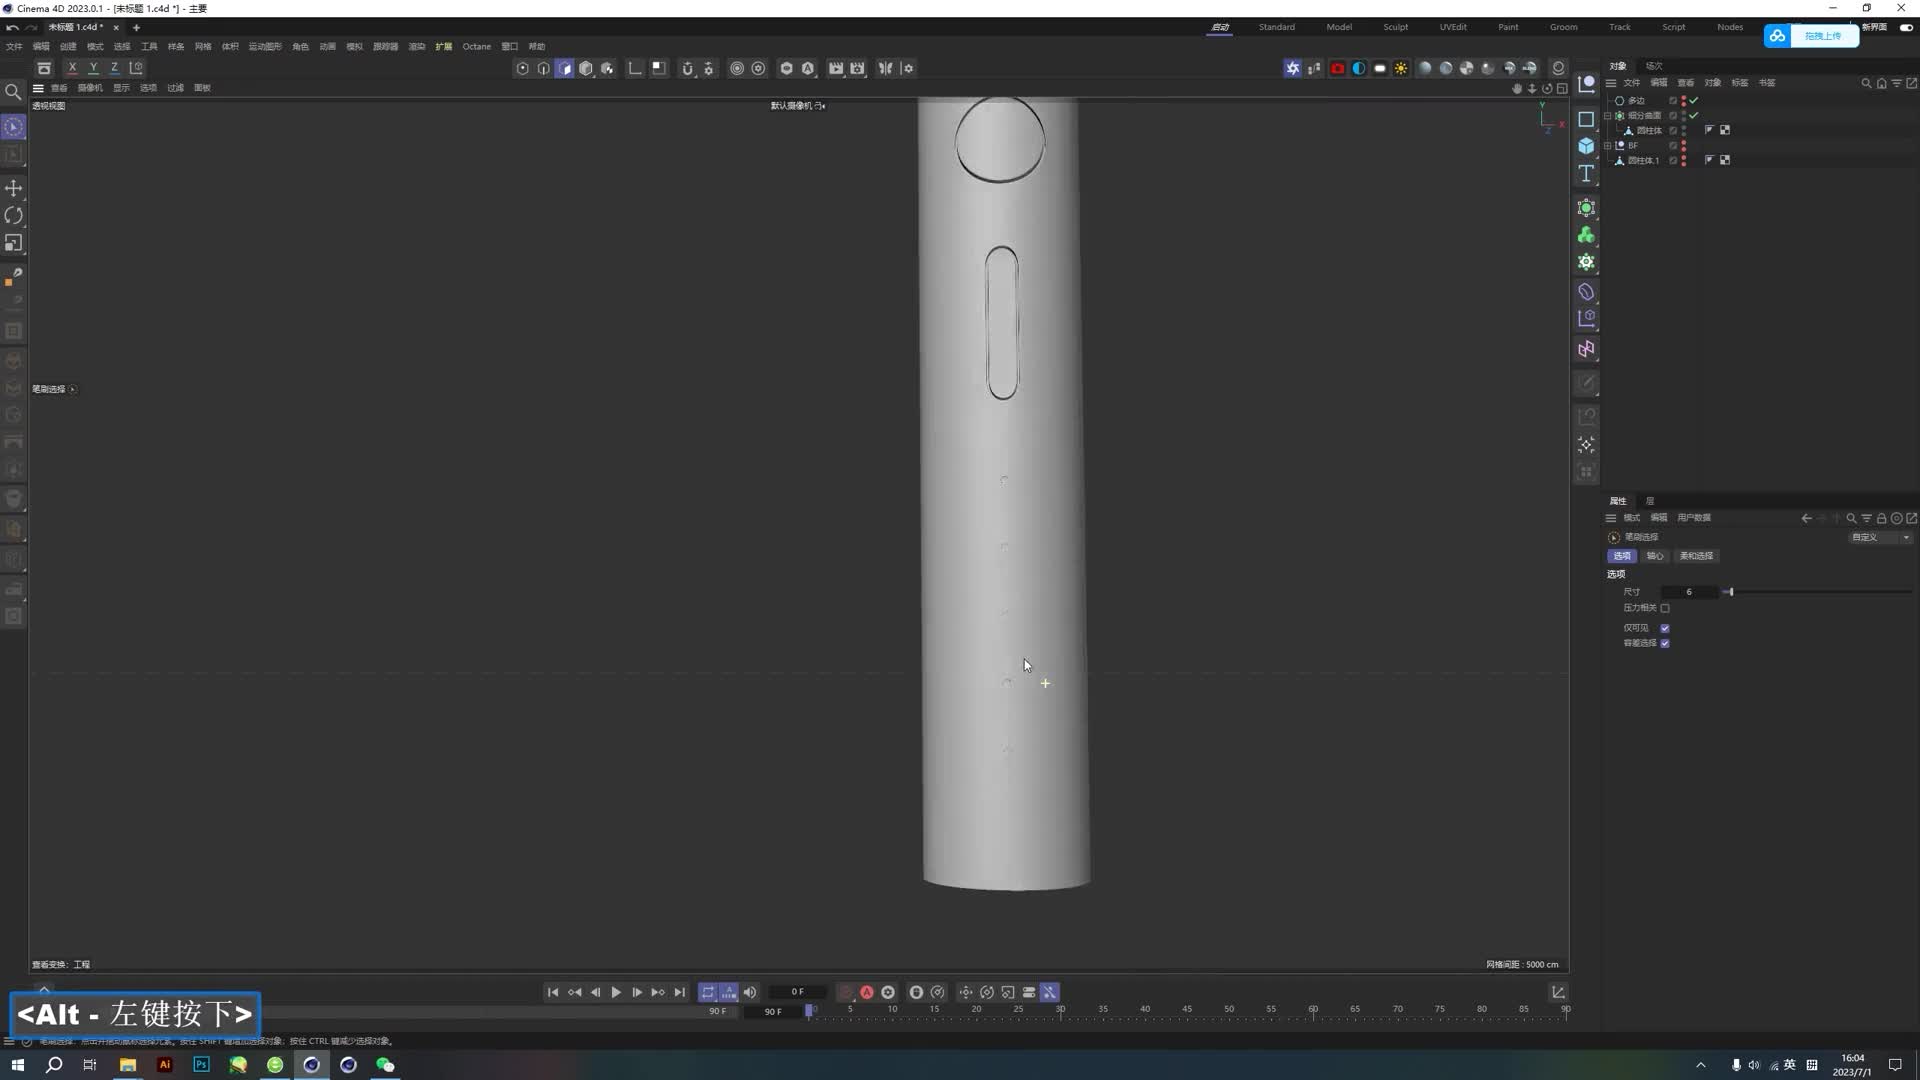Toggle the green check on 多边 object

coord(1694,100)
